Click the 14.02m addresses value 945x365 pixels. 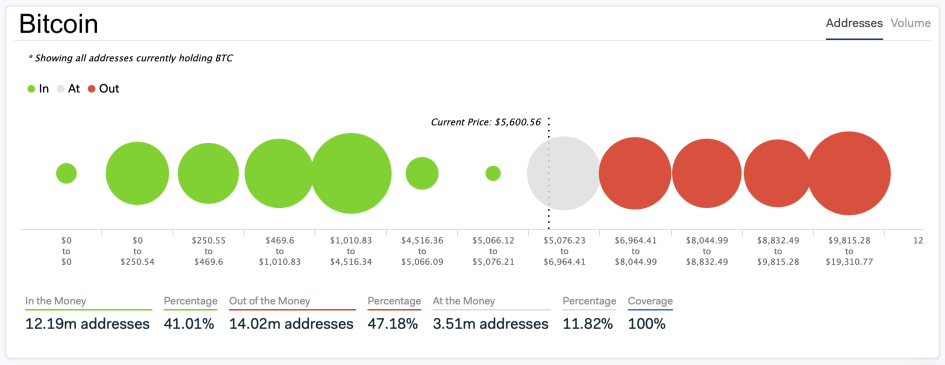tap(291, 323)
